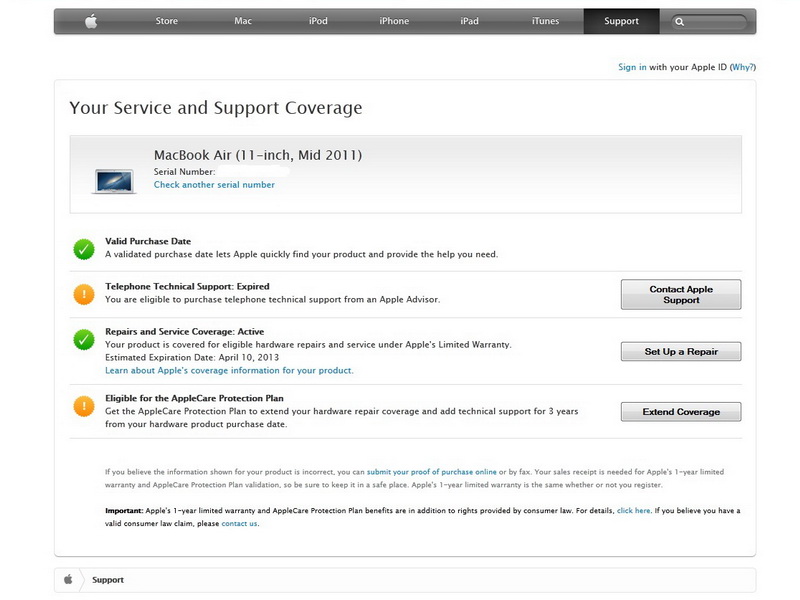The height and width of the screenshot is (600, 800).
Task: Click the MacBook Air product image
Action: 114,179
